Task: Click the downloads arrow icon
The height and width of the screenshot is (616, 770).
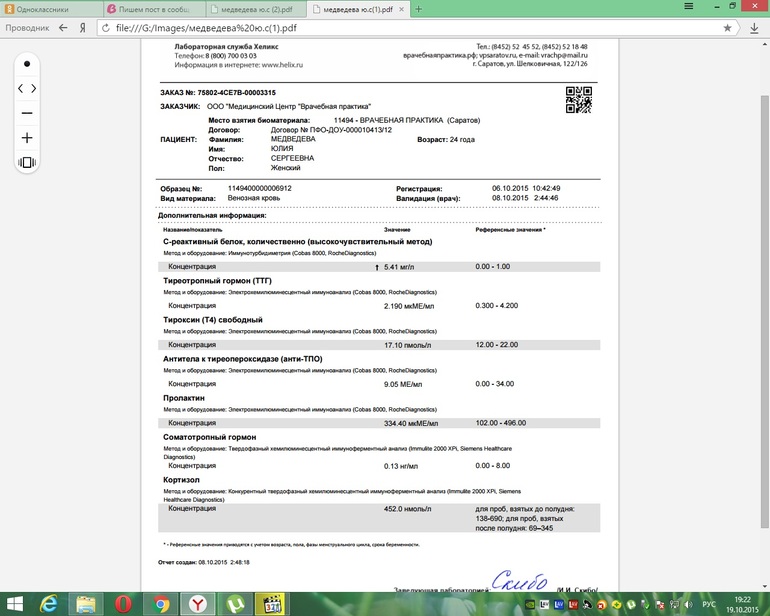Action: [x=755, y=28]
